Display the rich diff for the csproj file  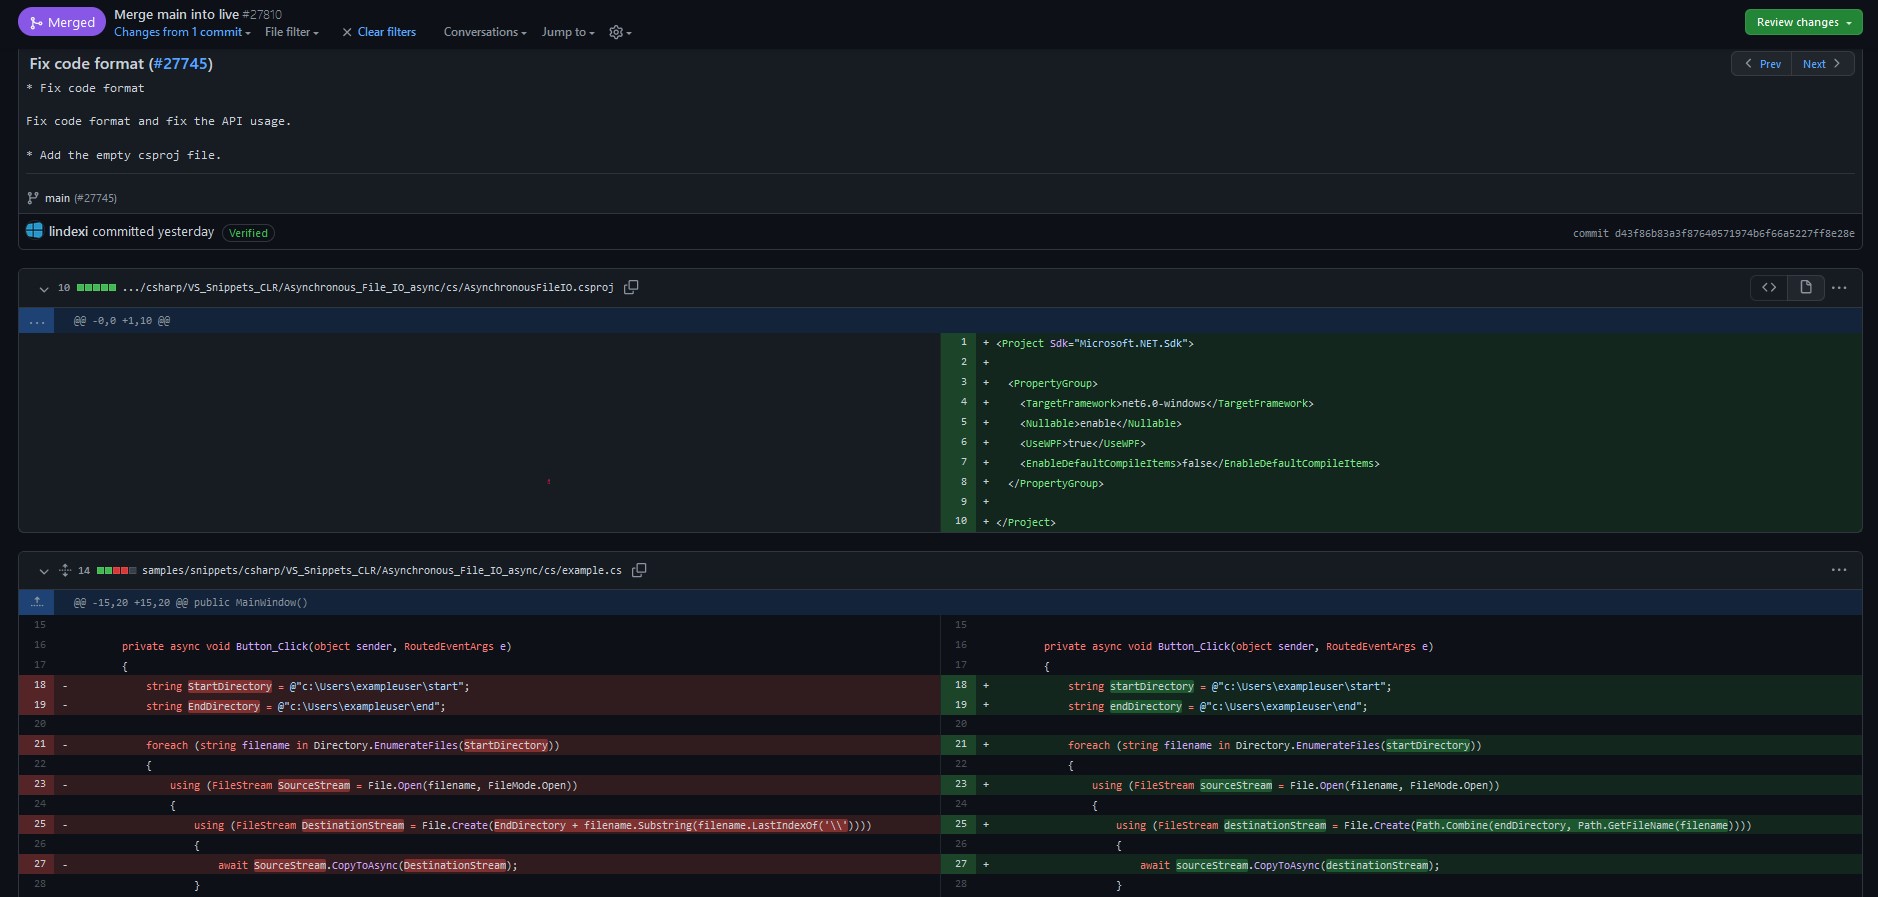coord(1805,288)
